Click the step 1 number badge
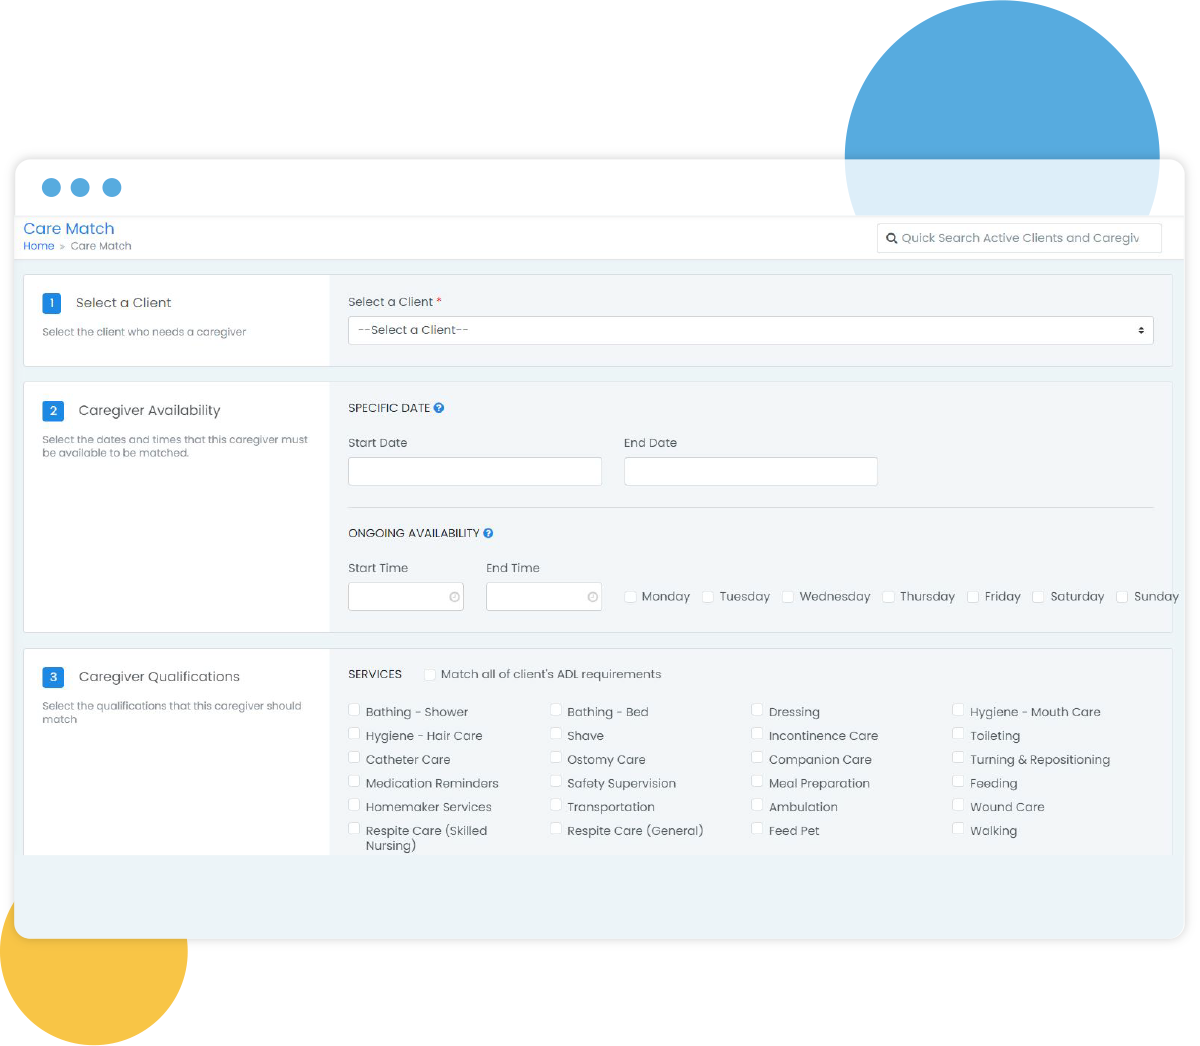This screenshot has width=1200, height=1046. 52,303
